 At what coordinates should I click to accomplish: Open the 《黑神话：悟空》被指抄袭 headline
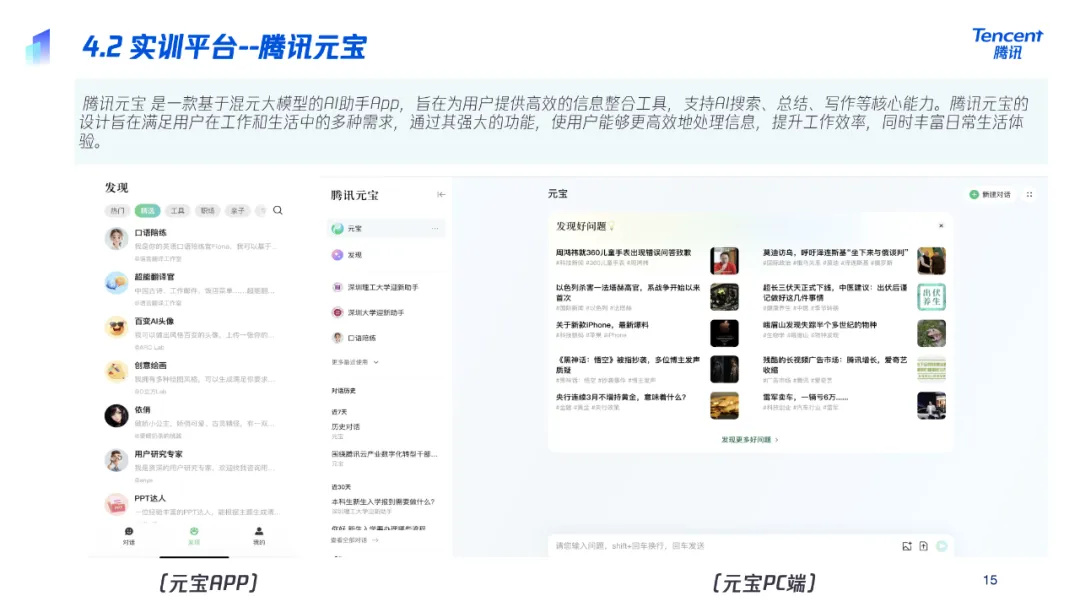click(x=628, y=365)
